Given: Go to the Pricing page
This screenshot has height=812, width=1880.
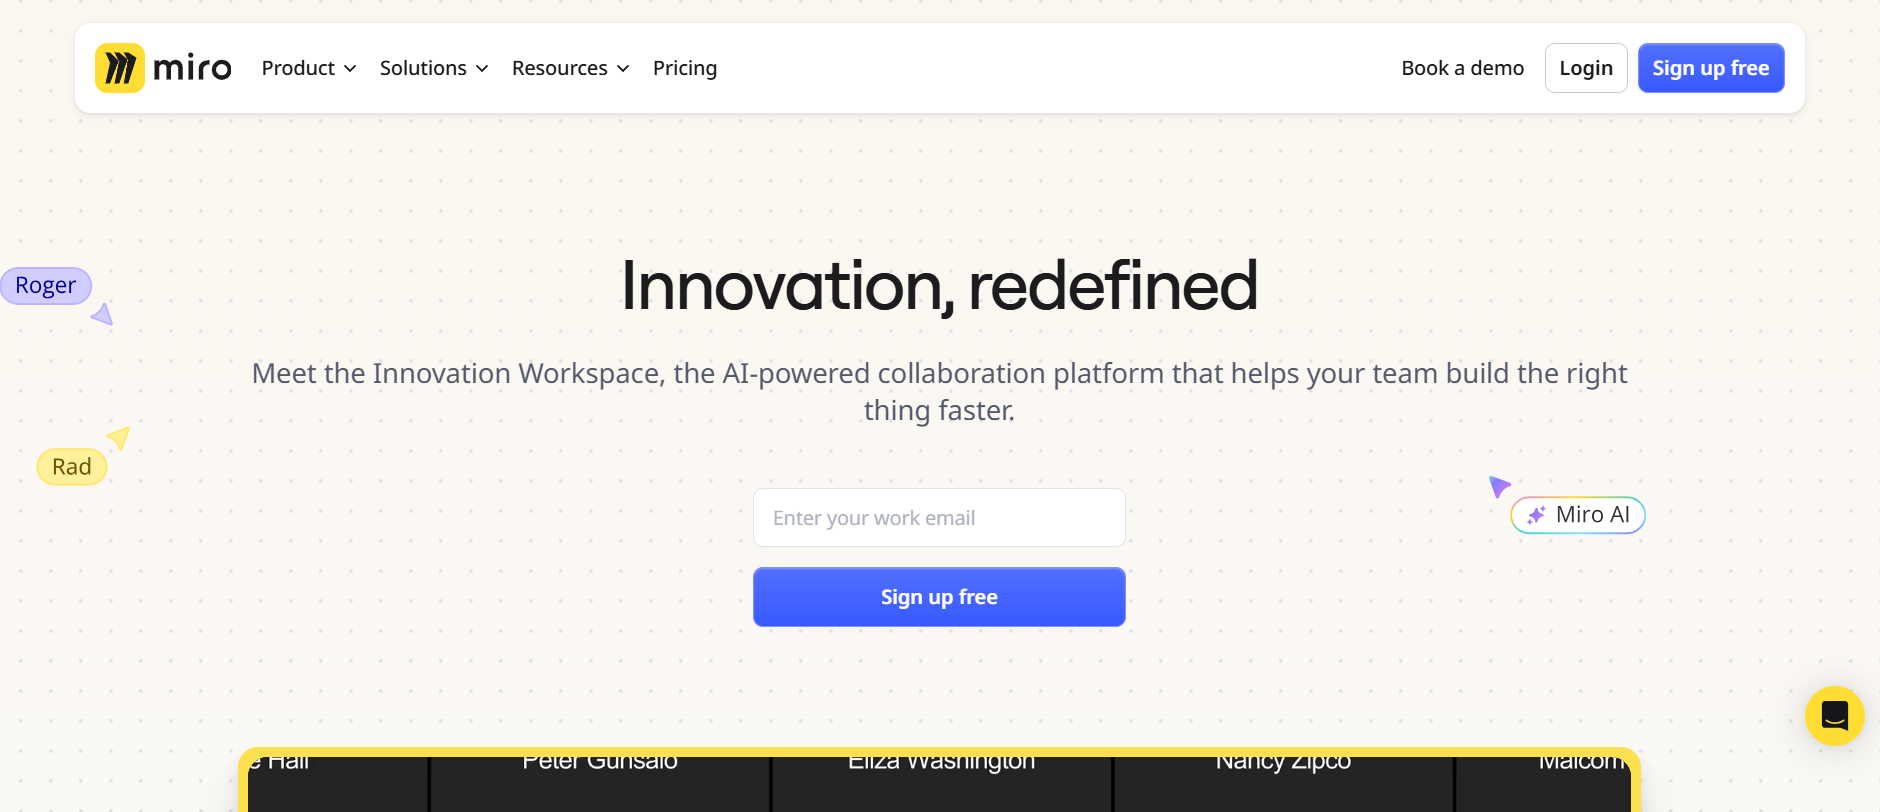Looking at the screenshot, I should click(685, 68).
